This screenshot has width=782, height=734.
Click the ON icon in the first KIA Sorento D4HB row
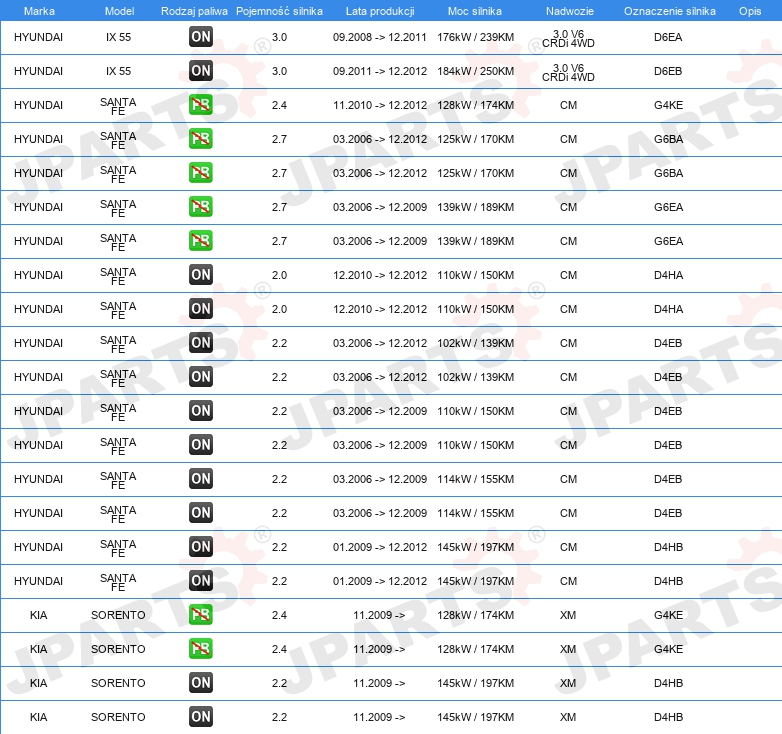(201, 683)
